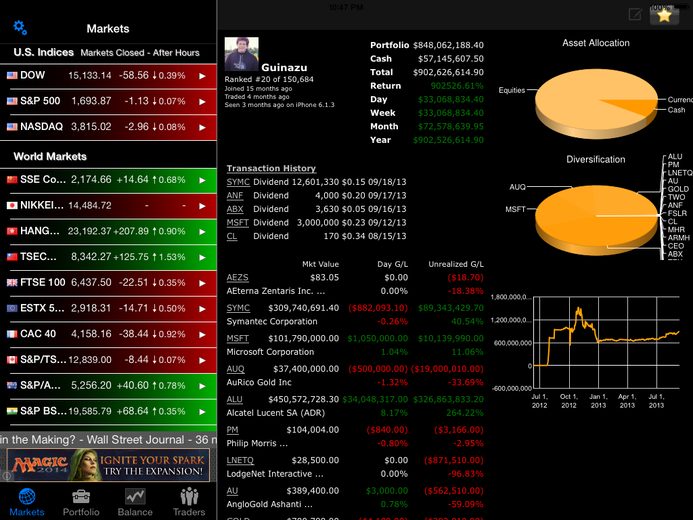693x520 pixels.
Task: Click the US flag beside S&P 500
Action: (12, 101)
